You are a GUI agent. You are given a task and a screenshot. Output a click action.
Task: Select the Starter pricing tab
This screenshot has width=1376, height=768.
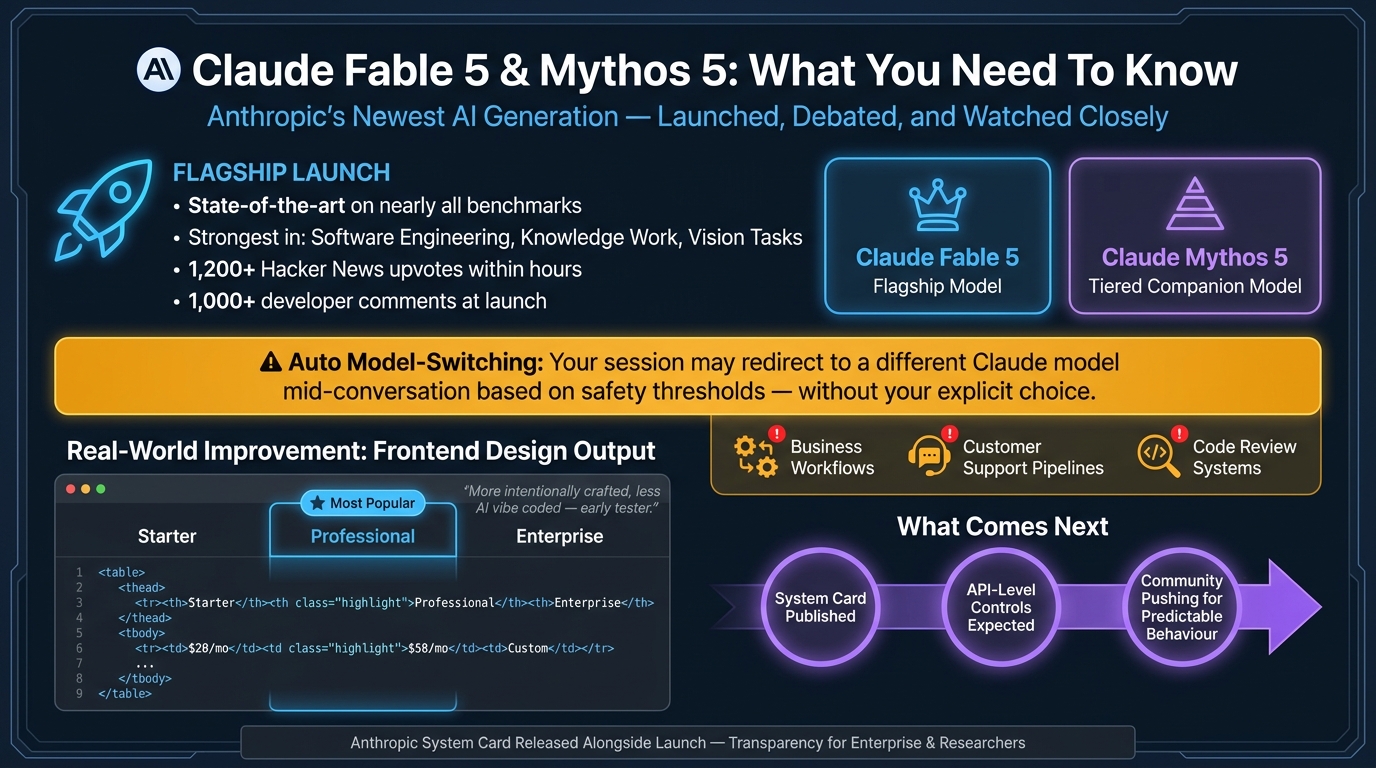coord(167,536)
